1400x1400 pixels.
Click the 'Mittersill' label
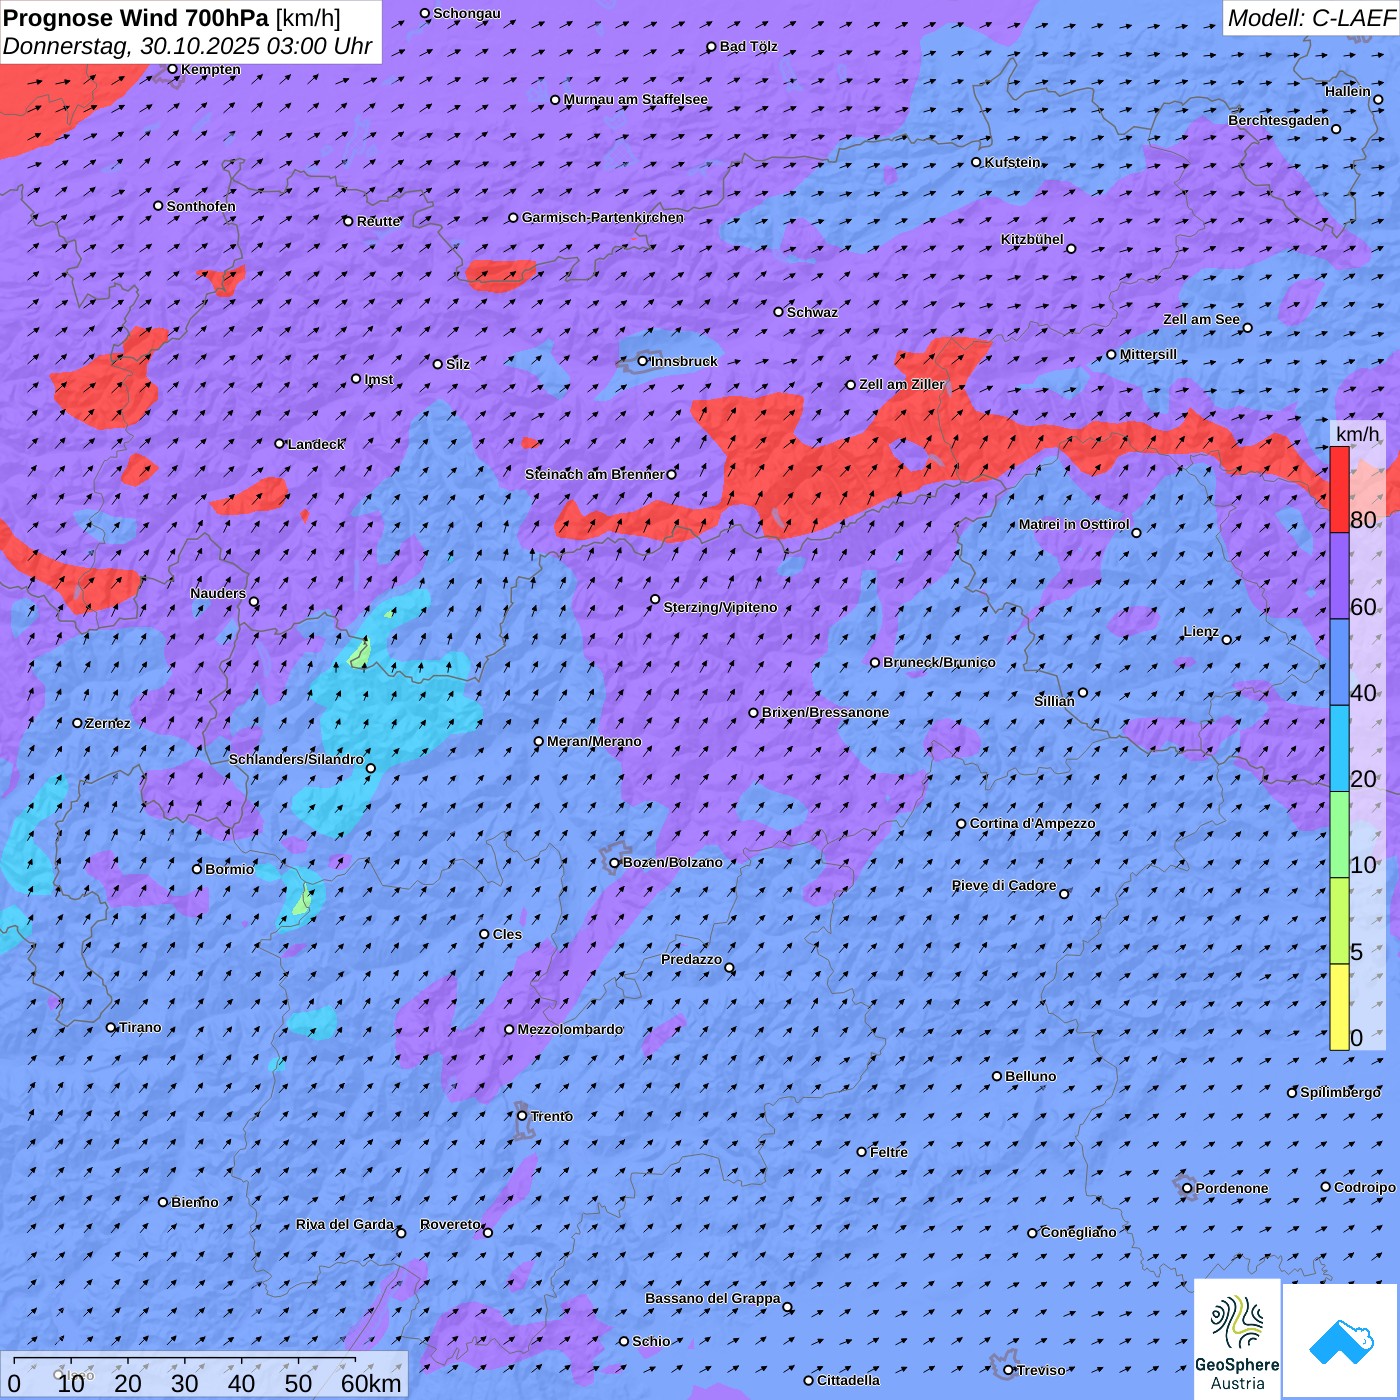pyautogui.click(x=1148, y=354)
